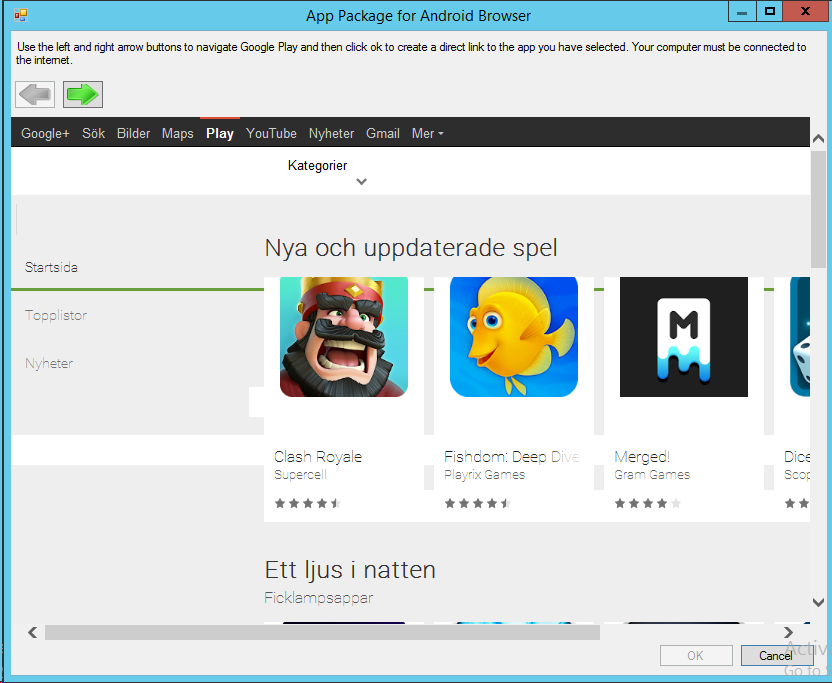Image resolution: width=832 pixels, height=683 pixels.
Task: Click the horizontal scrollbar right arrow
Action: (x=789, y=632)
